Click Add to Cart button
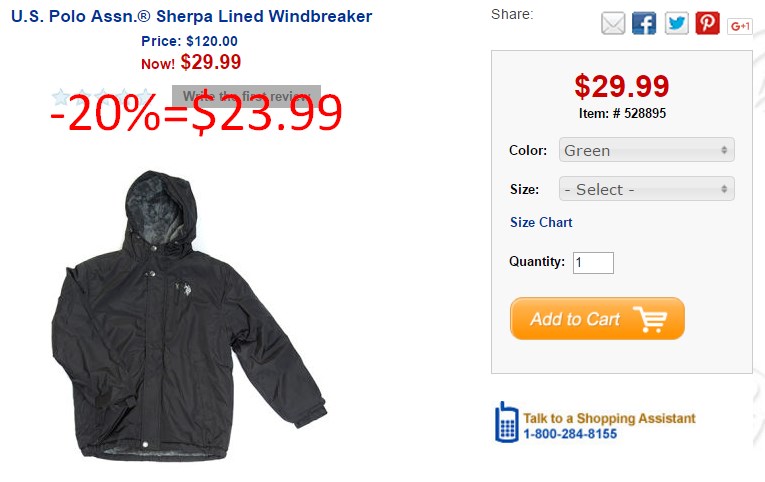 597,319
